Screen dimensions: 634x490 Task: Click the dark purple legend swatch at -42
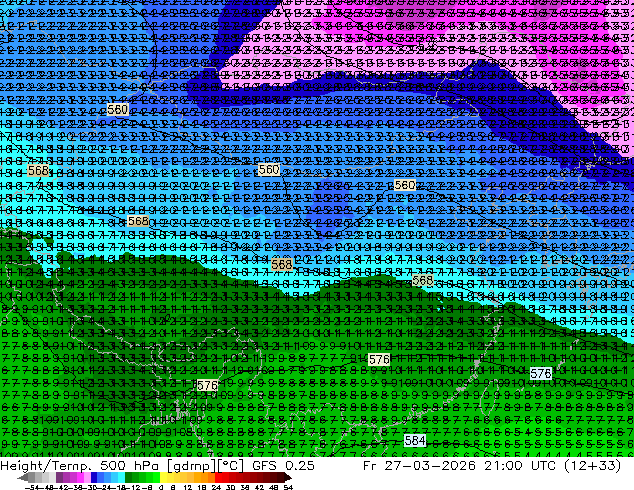59,477
